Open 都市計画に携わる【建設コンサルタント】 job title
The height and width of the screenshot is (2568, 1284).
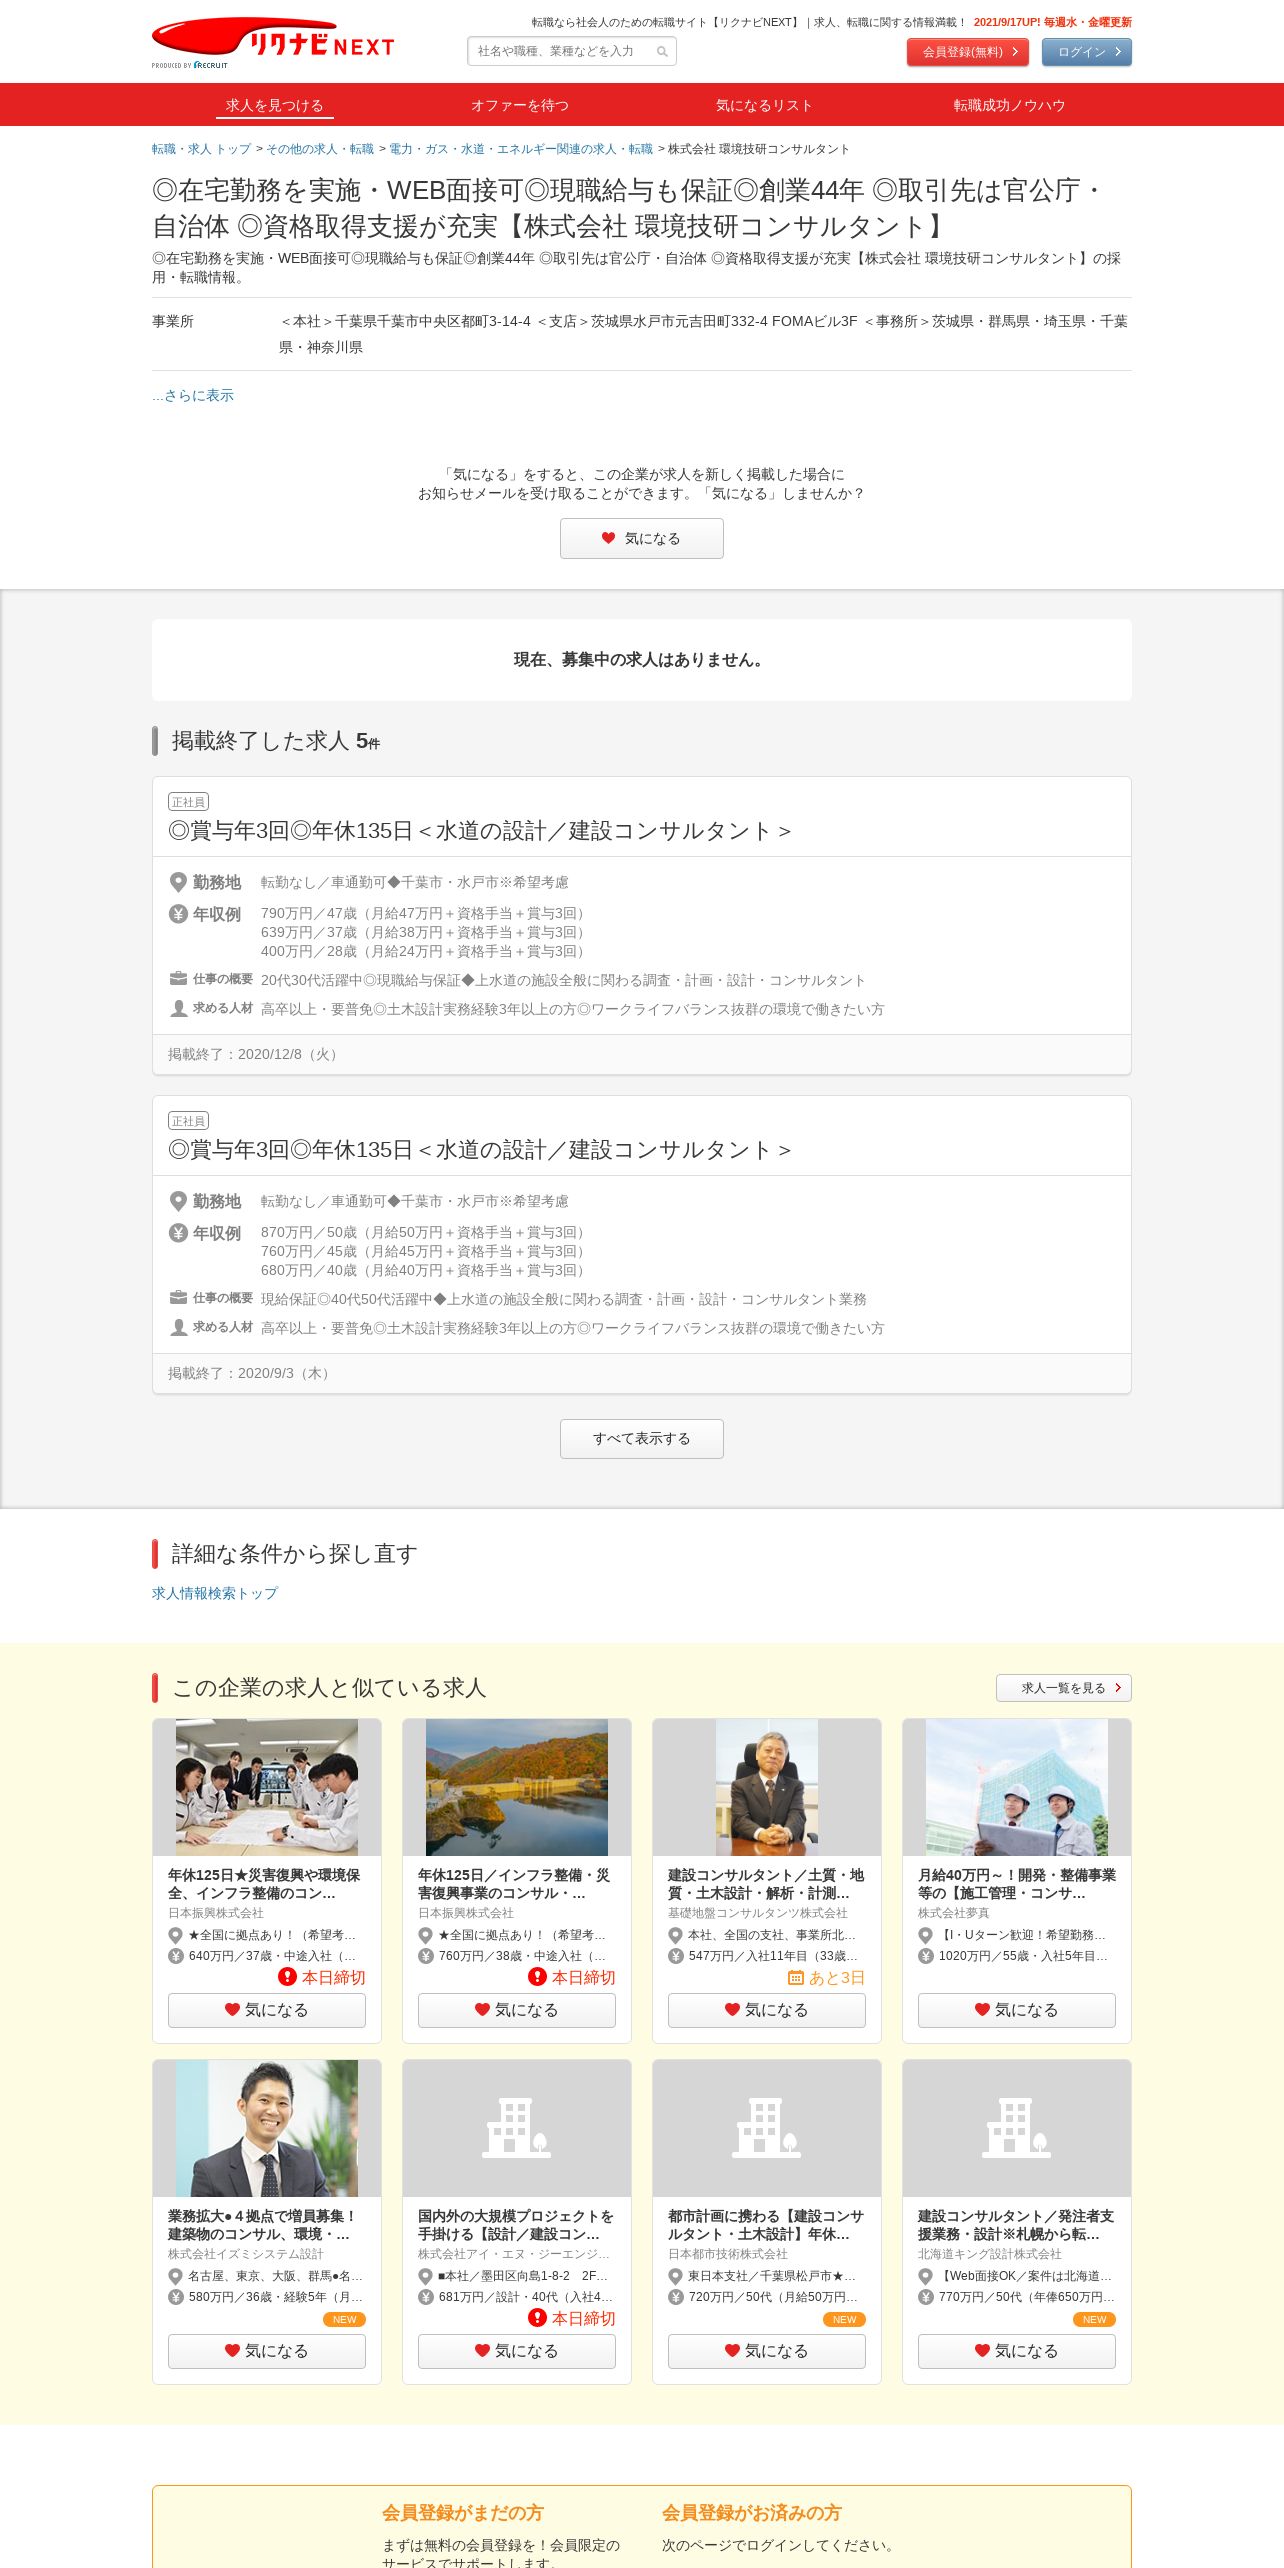pos(766,2225)
